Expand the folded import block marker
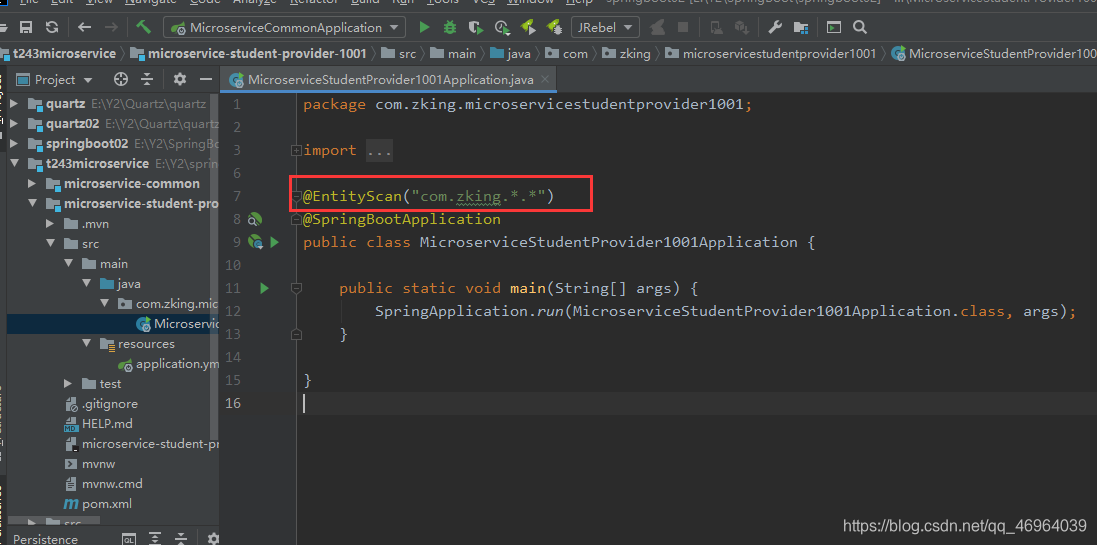1097x545 pixels. coord(297,150)
